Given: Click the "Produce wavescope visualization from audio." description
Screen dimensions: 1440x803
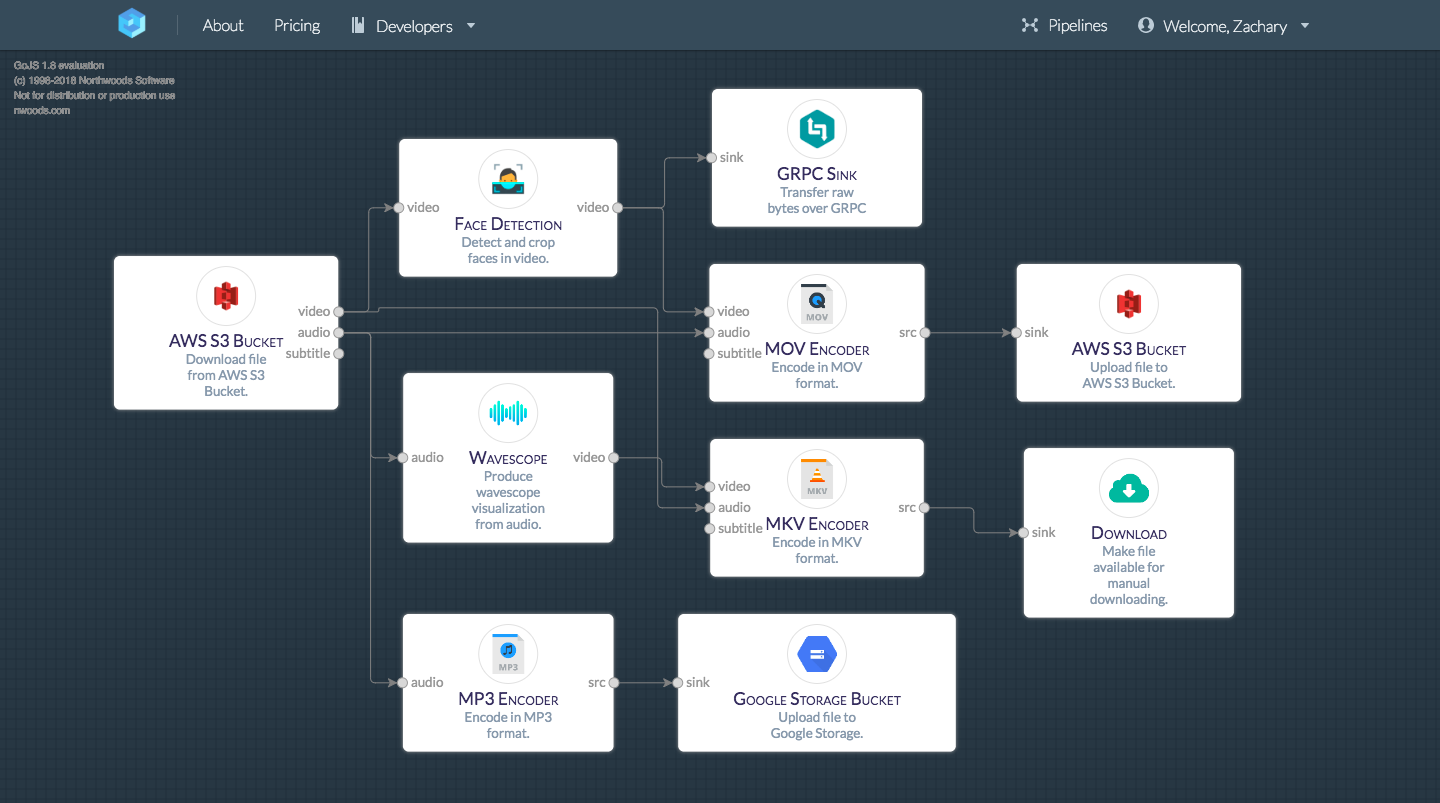Looking at the screenshot, I should click(x=508, y=500).
